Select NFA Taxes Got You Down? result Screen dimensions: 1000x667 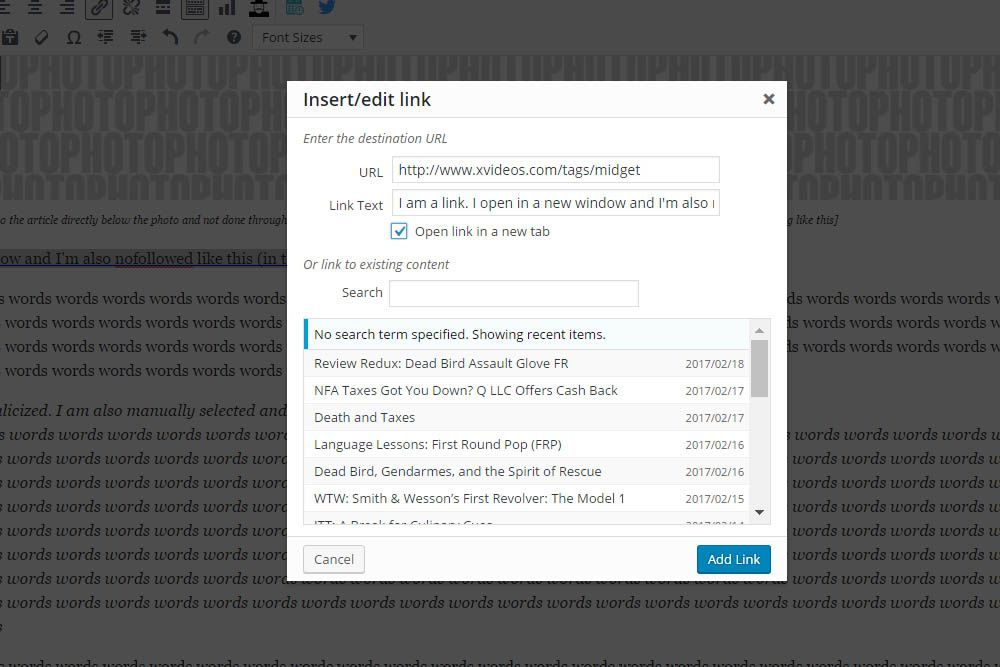tap(527, 390)
